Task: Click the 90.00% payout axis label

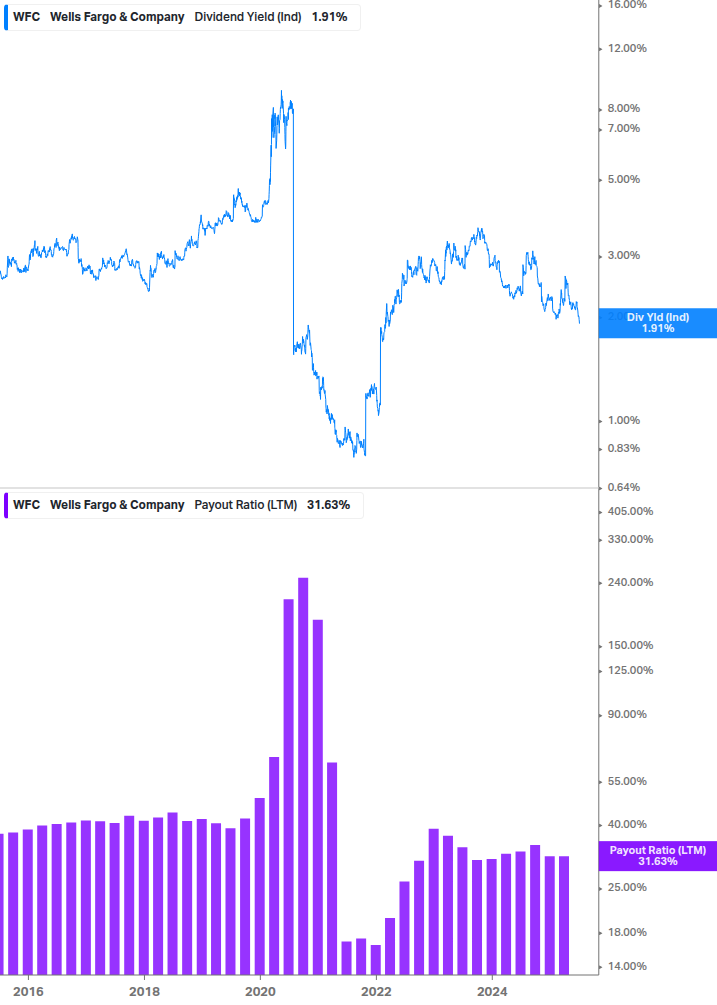Action: pyautogui.click(x=627, y=715)
